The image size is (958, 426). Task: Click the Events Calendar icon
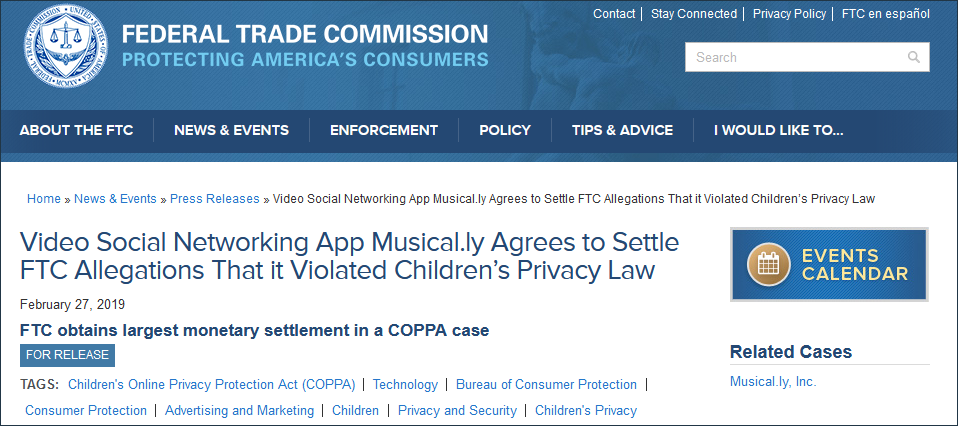(x=768, y=265)
